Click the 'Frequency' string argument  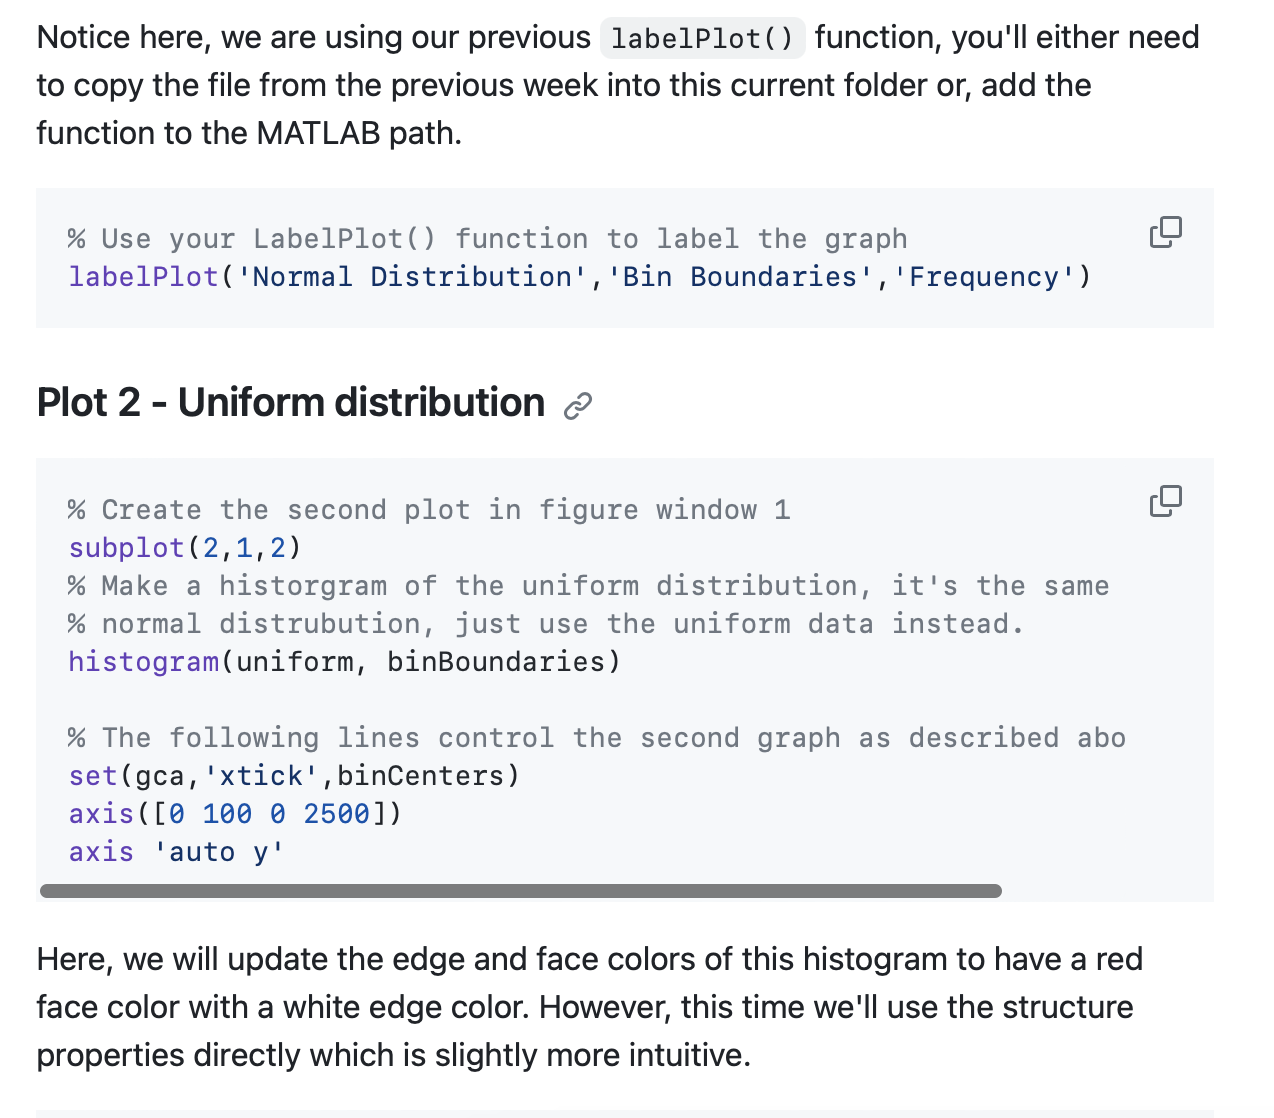[x=985, y=276]
